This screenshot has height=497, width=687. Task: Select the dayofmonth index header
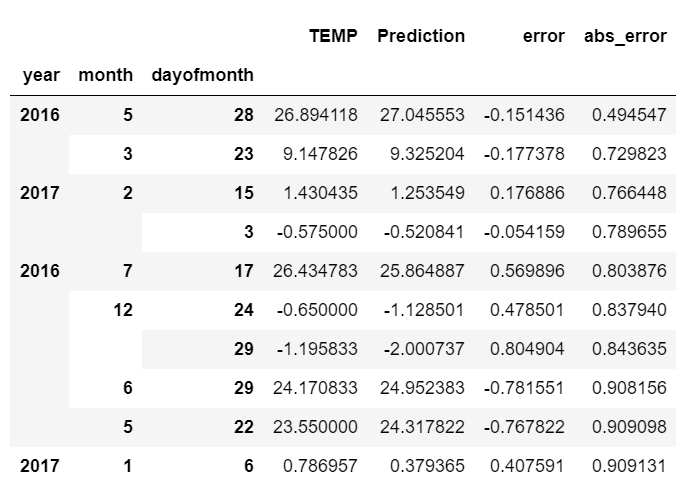coord(201,75)
